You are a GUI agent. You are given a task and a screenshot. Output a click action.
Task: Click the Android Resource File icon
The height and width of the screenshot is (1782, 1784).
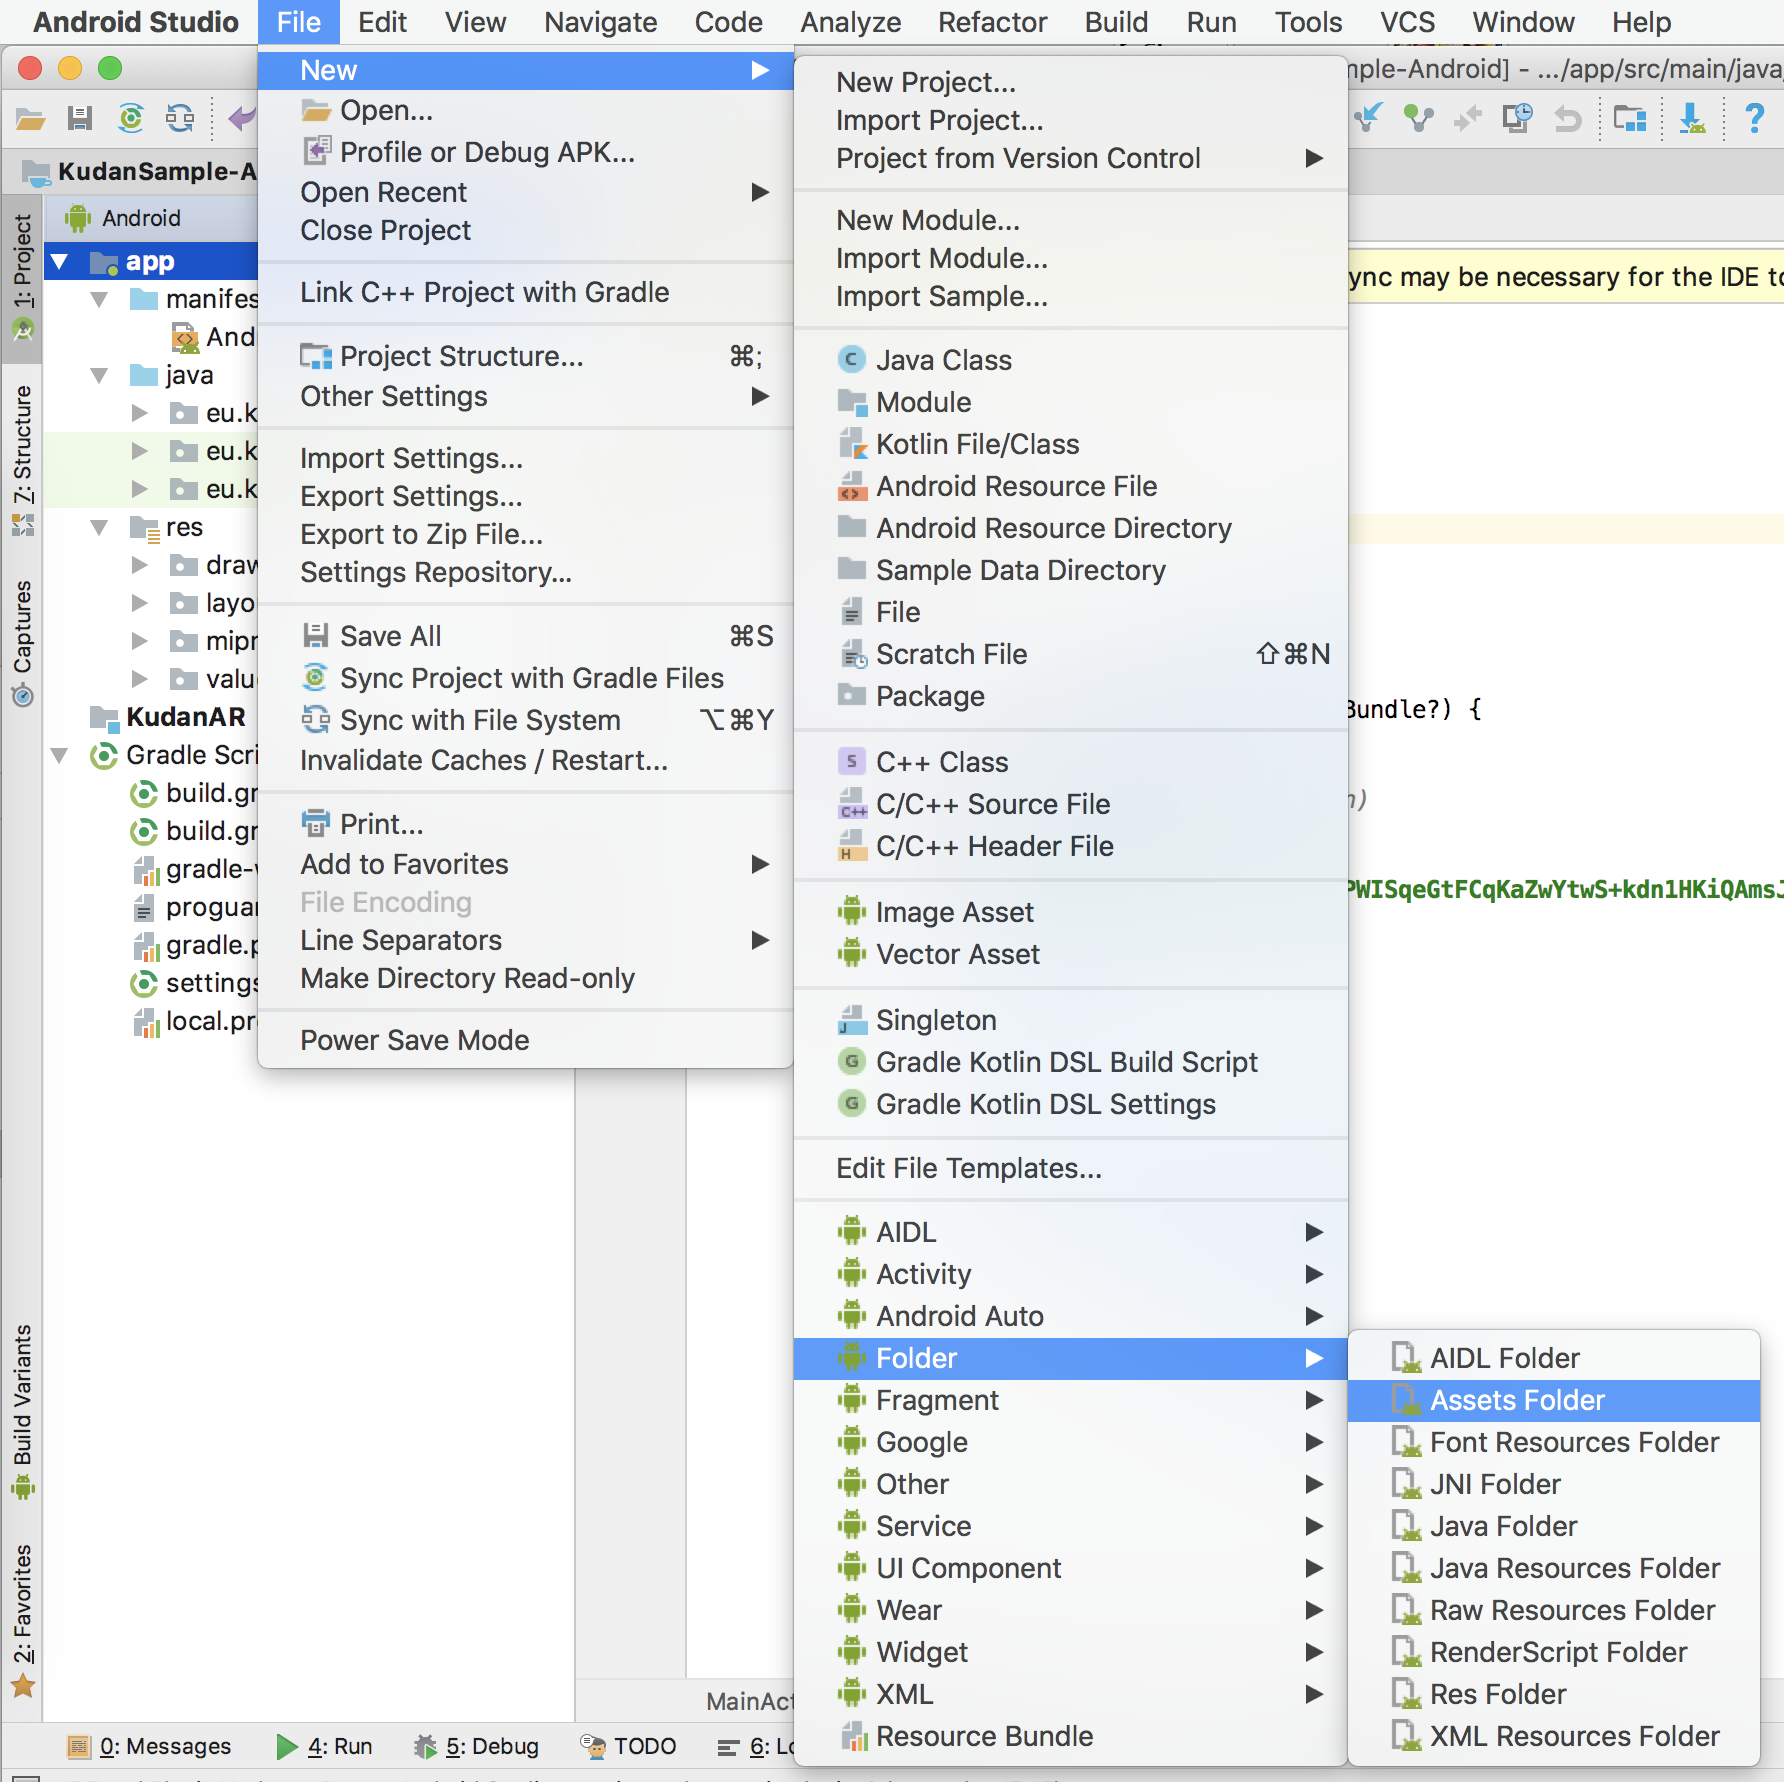851,486
